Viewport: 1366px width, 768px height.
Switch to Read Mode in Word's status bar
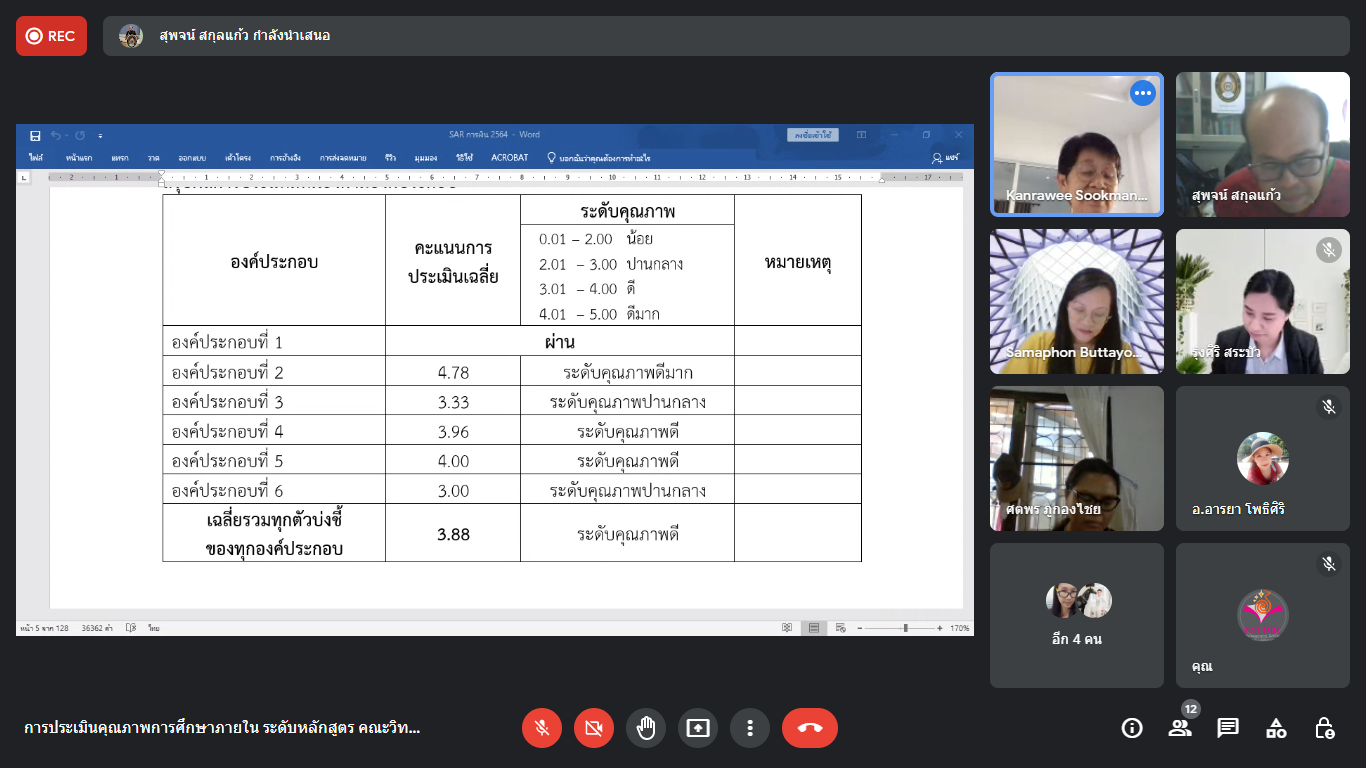787,628
